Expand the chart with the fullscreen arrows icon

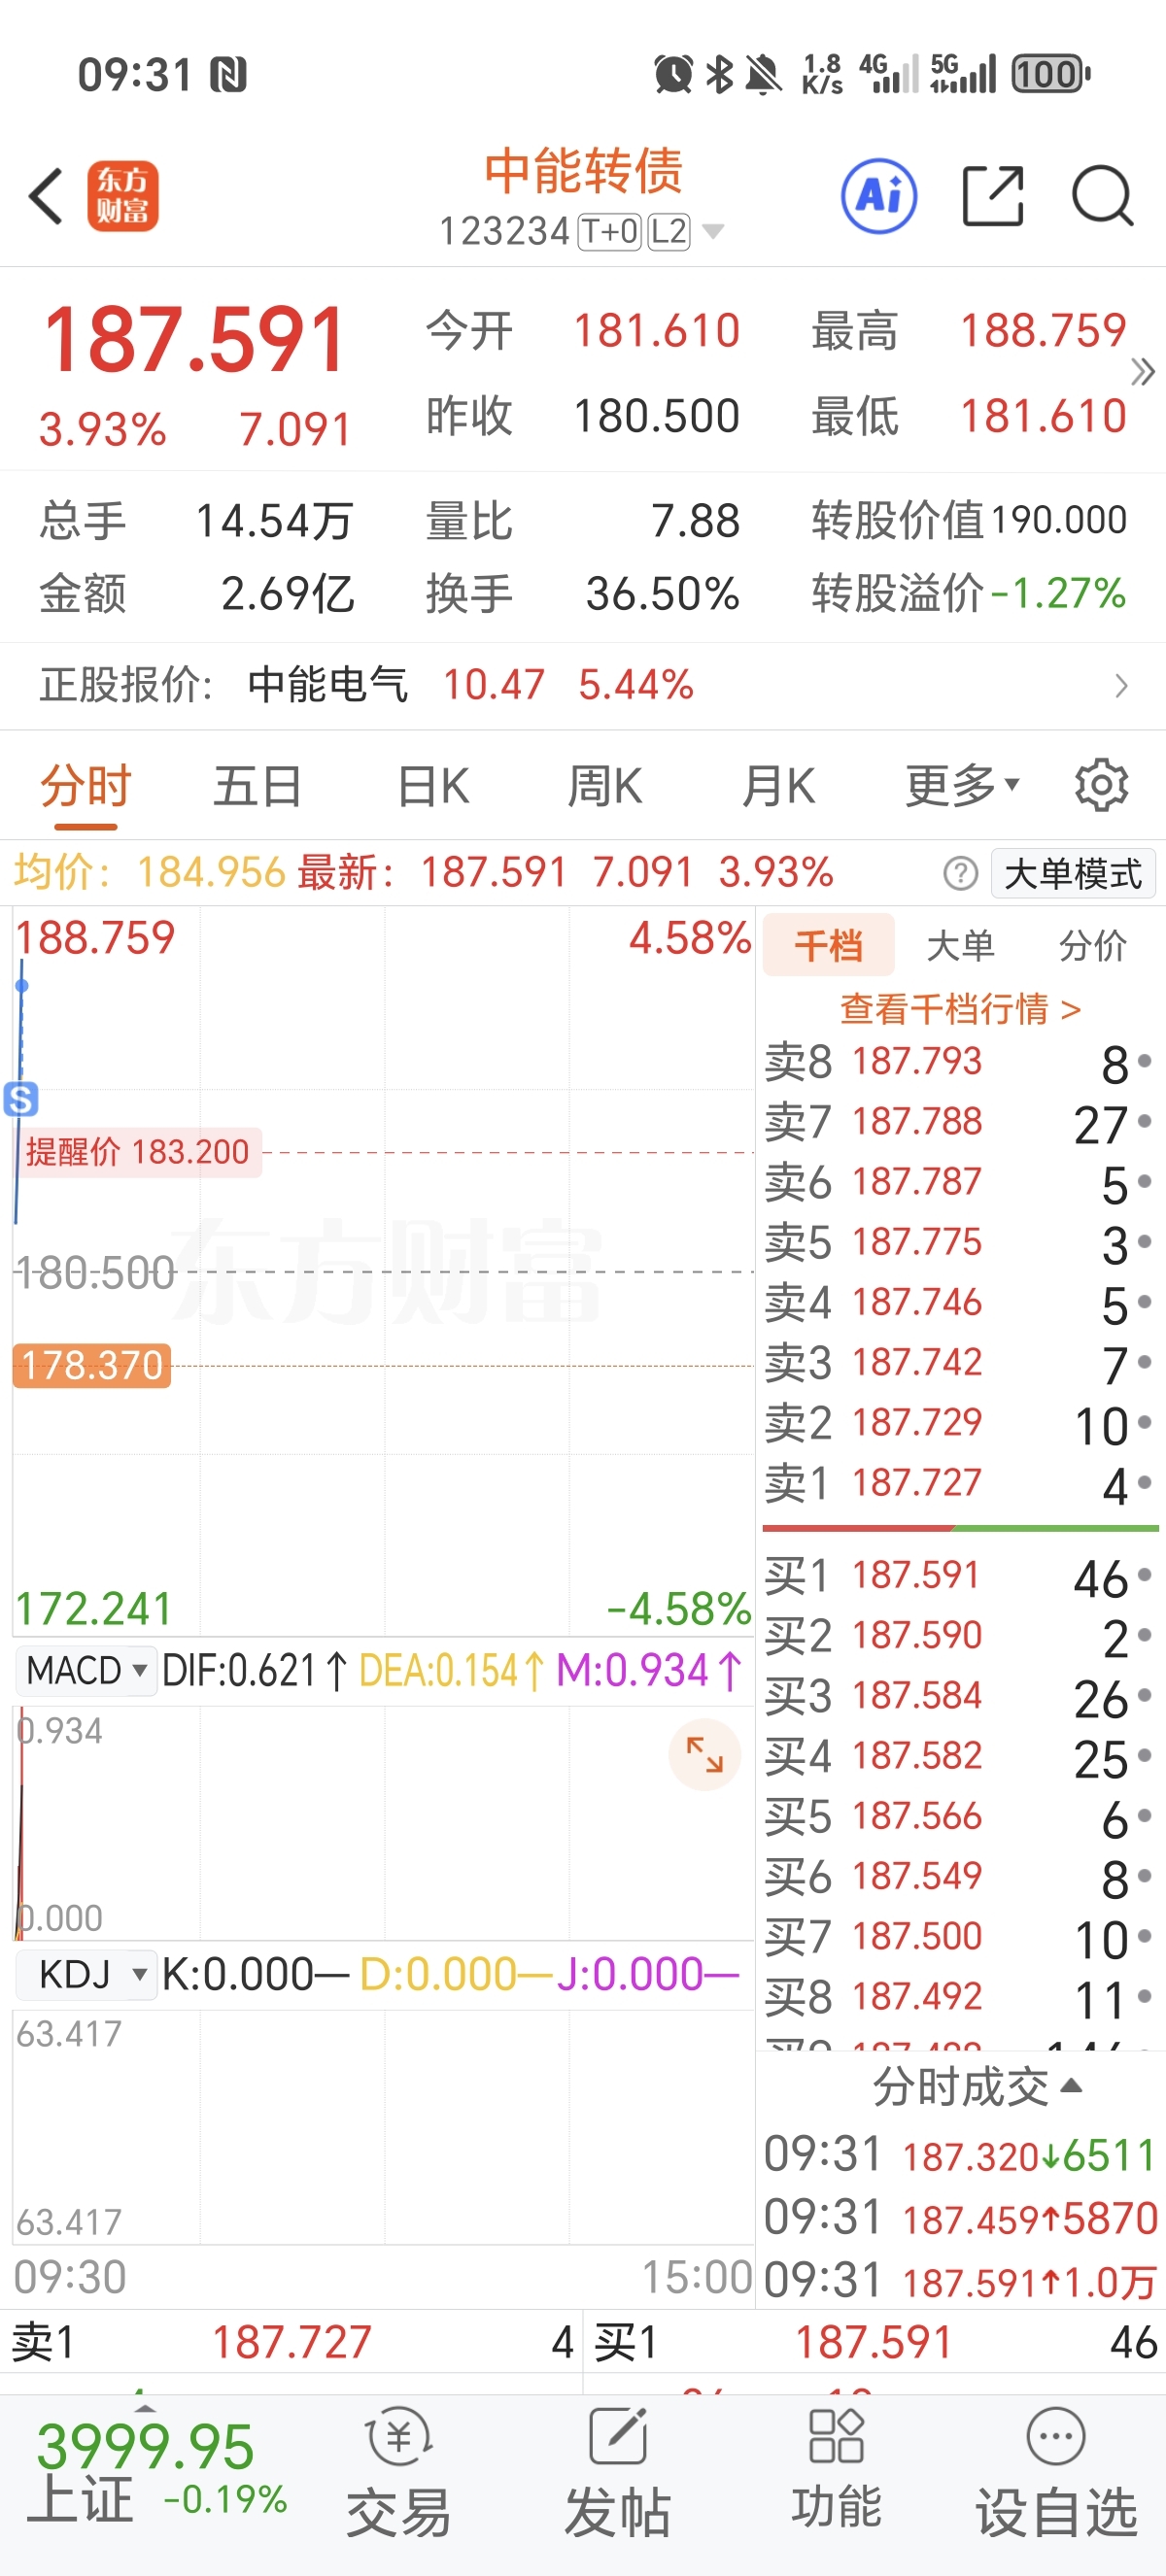click(x=705, y=1754)
